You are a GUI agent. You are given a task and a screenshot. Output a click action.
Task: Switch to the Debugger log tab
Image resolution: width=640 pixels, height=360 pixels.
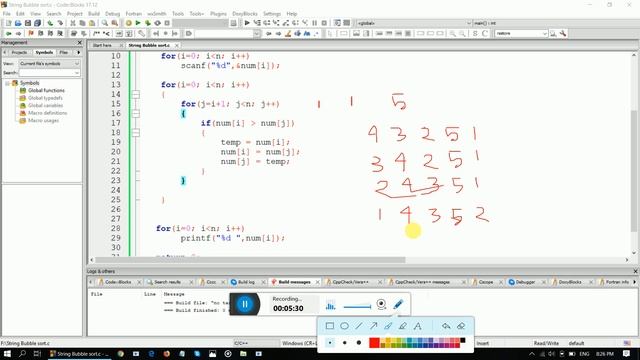(x=525, y=282)
